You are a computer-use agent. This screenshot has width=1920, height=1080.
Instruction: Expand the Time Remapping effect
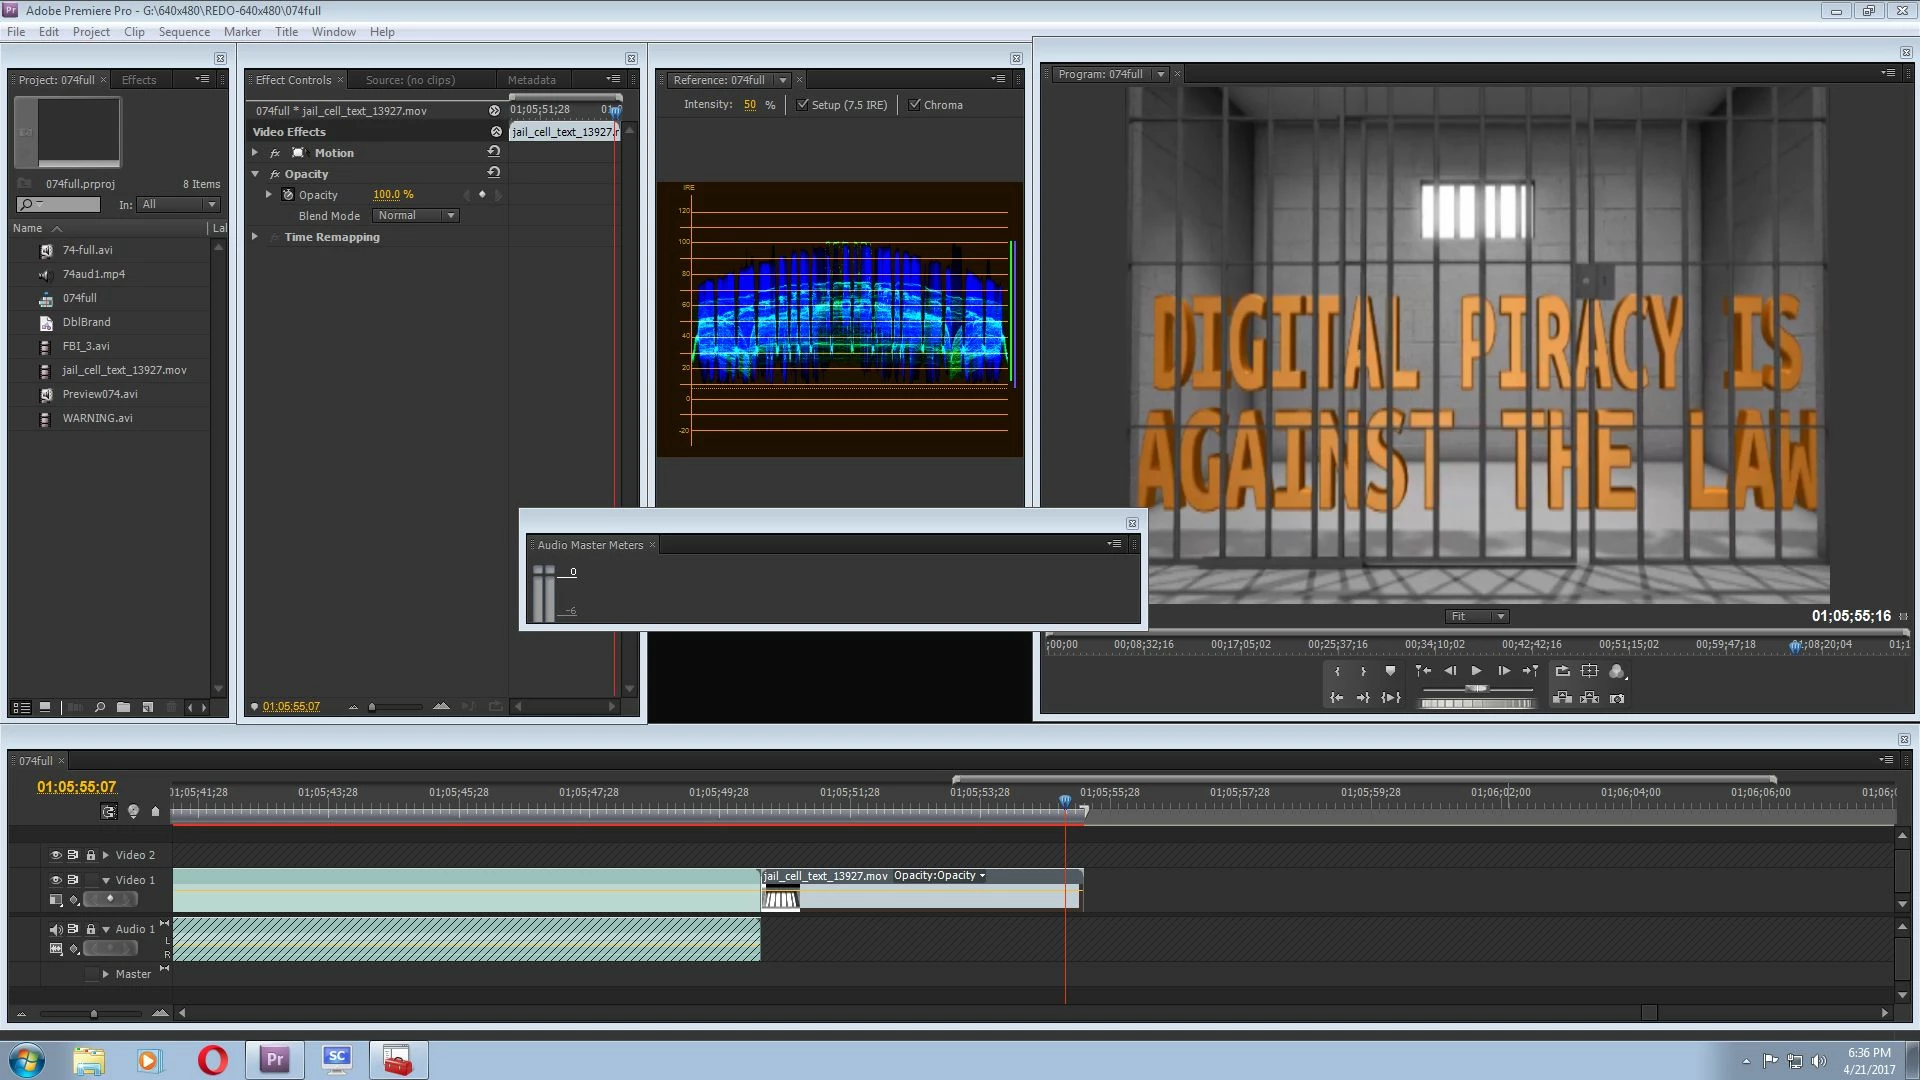click(255, 237)
